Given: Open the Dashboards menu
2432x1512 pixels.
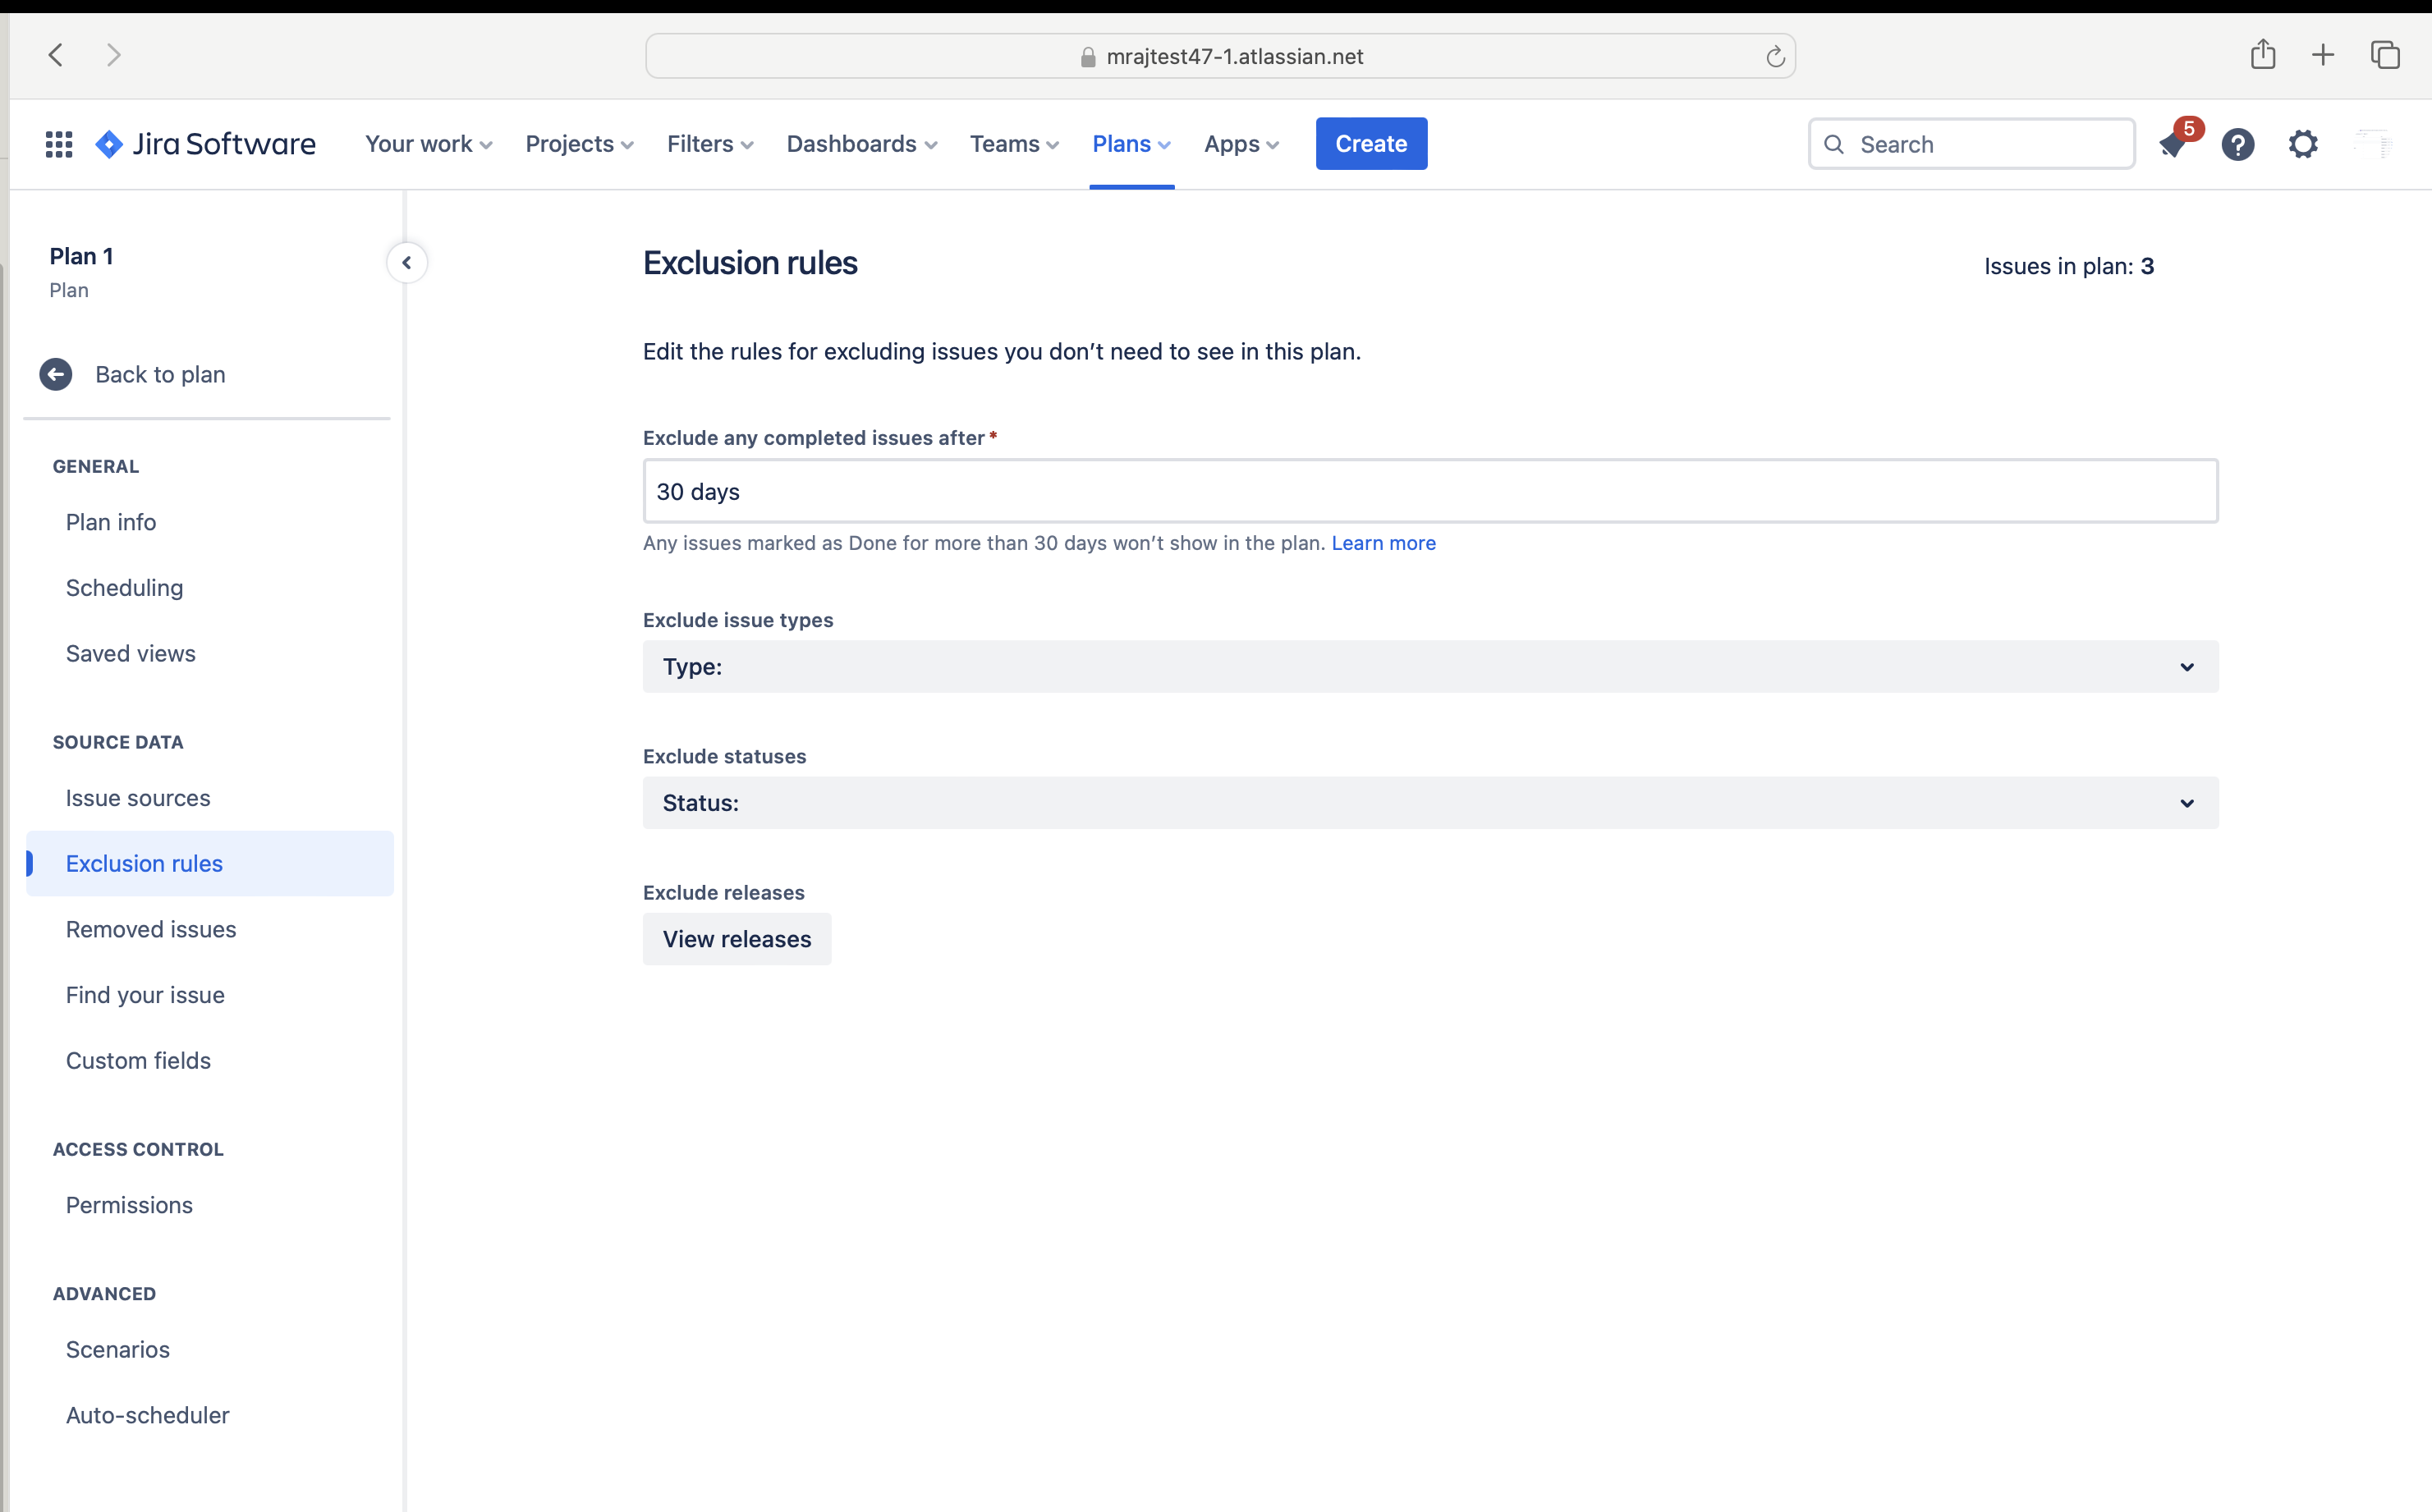Looking at the screenshot, I should [x=860, y=143].
